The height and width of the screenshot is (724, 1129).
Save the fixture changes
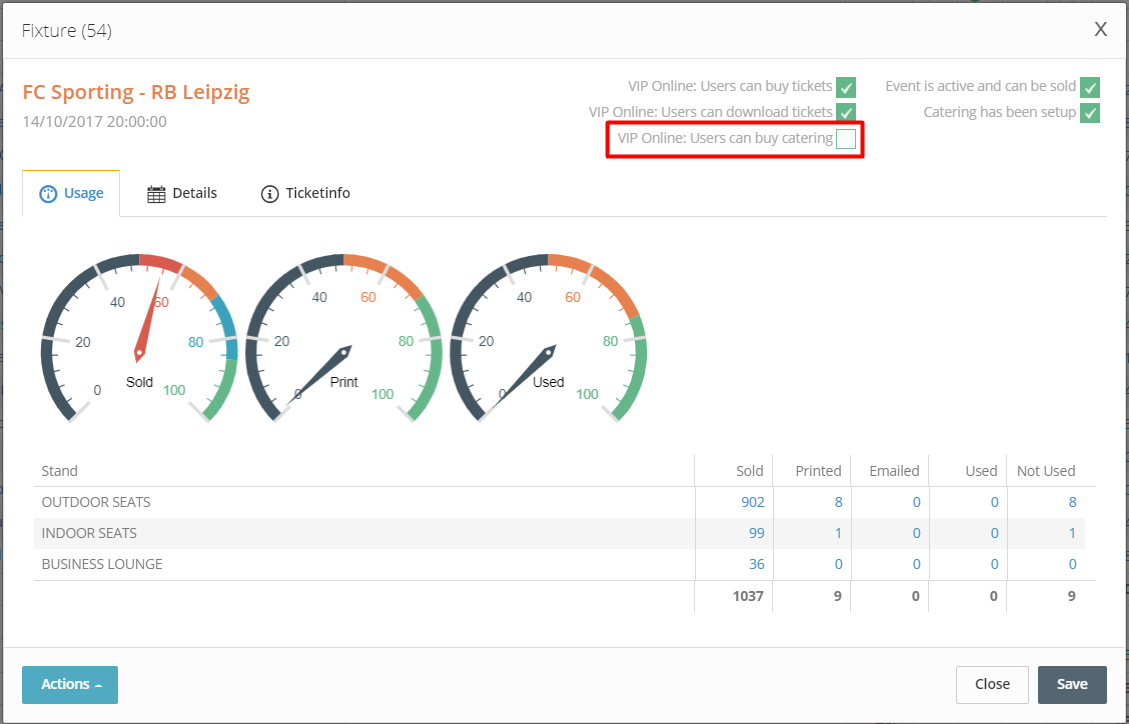pos(1072,684)
